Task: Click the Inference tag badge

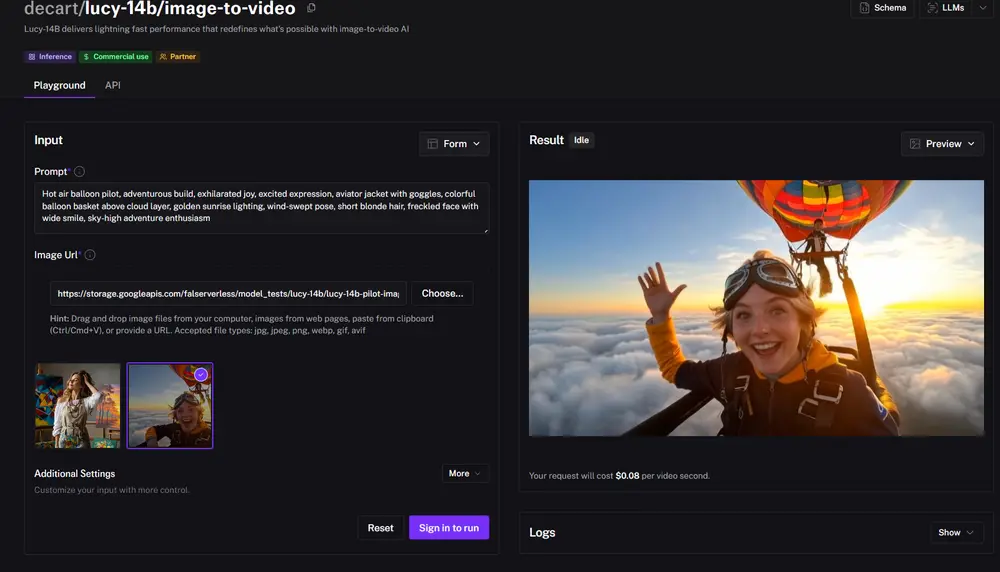Action: coord(50,57)
